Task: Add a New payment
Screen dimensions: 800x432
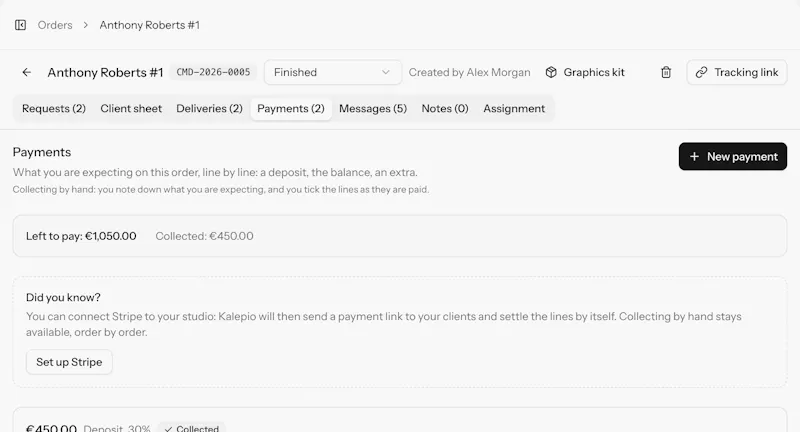Action: (733, 157)
